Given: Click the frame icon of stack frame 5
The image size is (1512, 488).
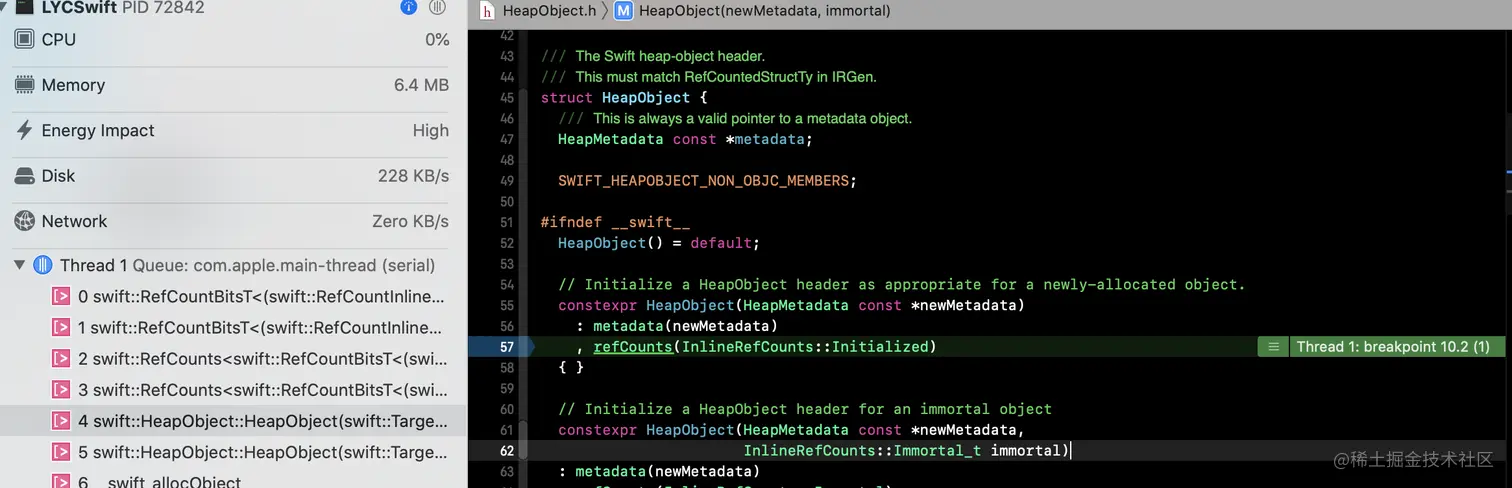Looking at the screenshot, I should [x=61, y=452].
